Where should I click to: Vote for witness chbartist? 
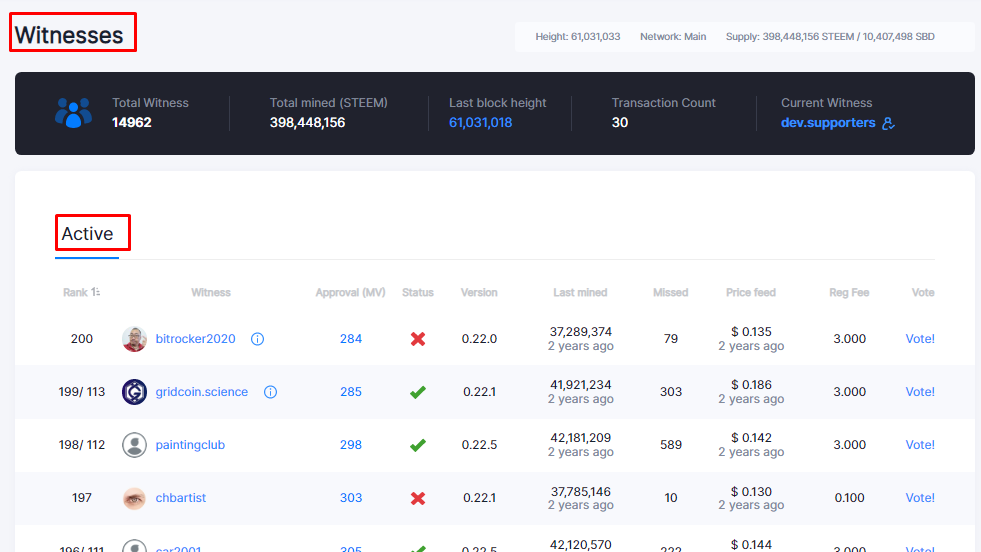click(920, 498)
